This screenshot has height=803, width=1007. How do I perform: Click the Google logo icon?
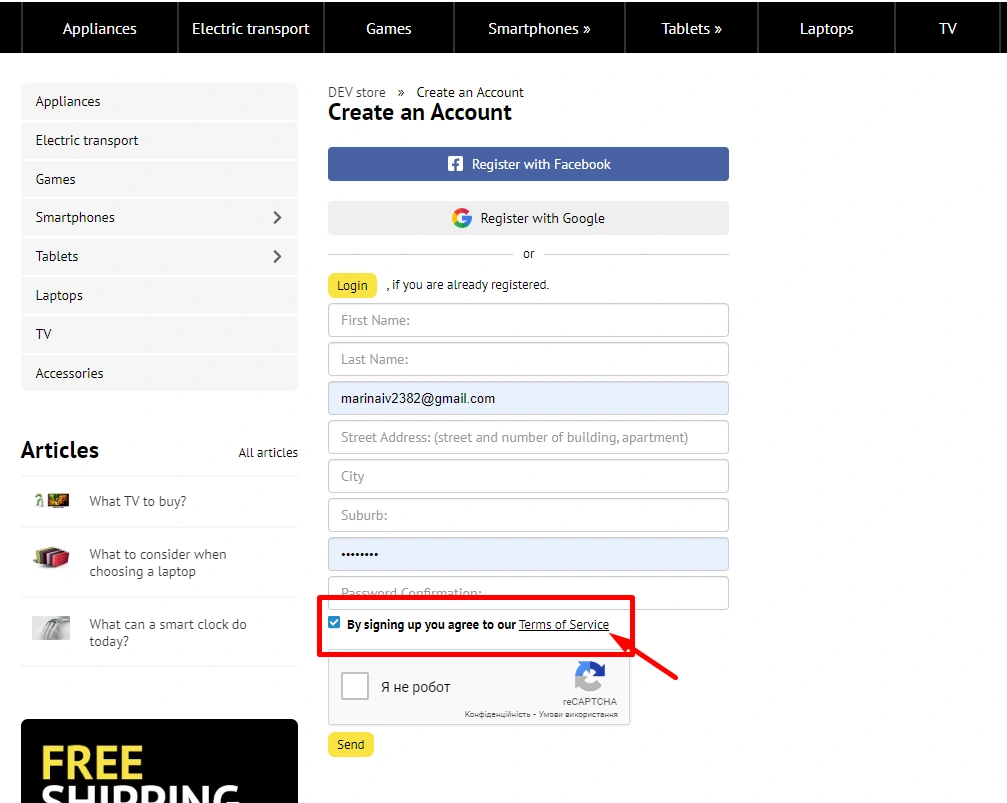pyautogui.click(x=461, y=218)
